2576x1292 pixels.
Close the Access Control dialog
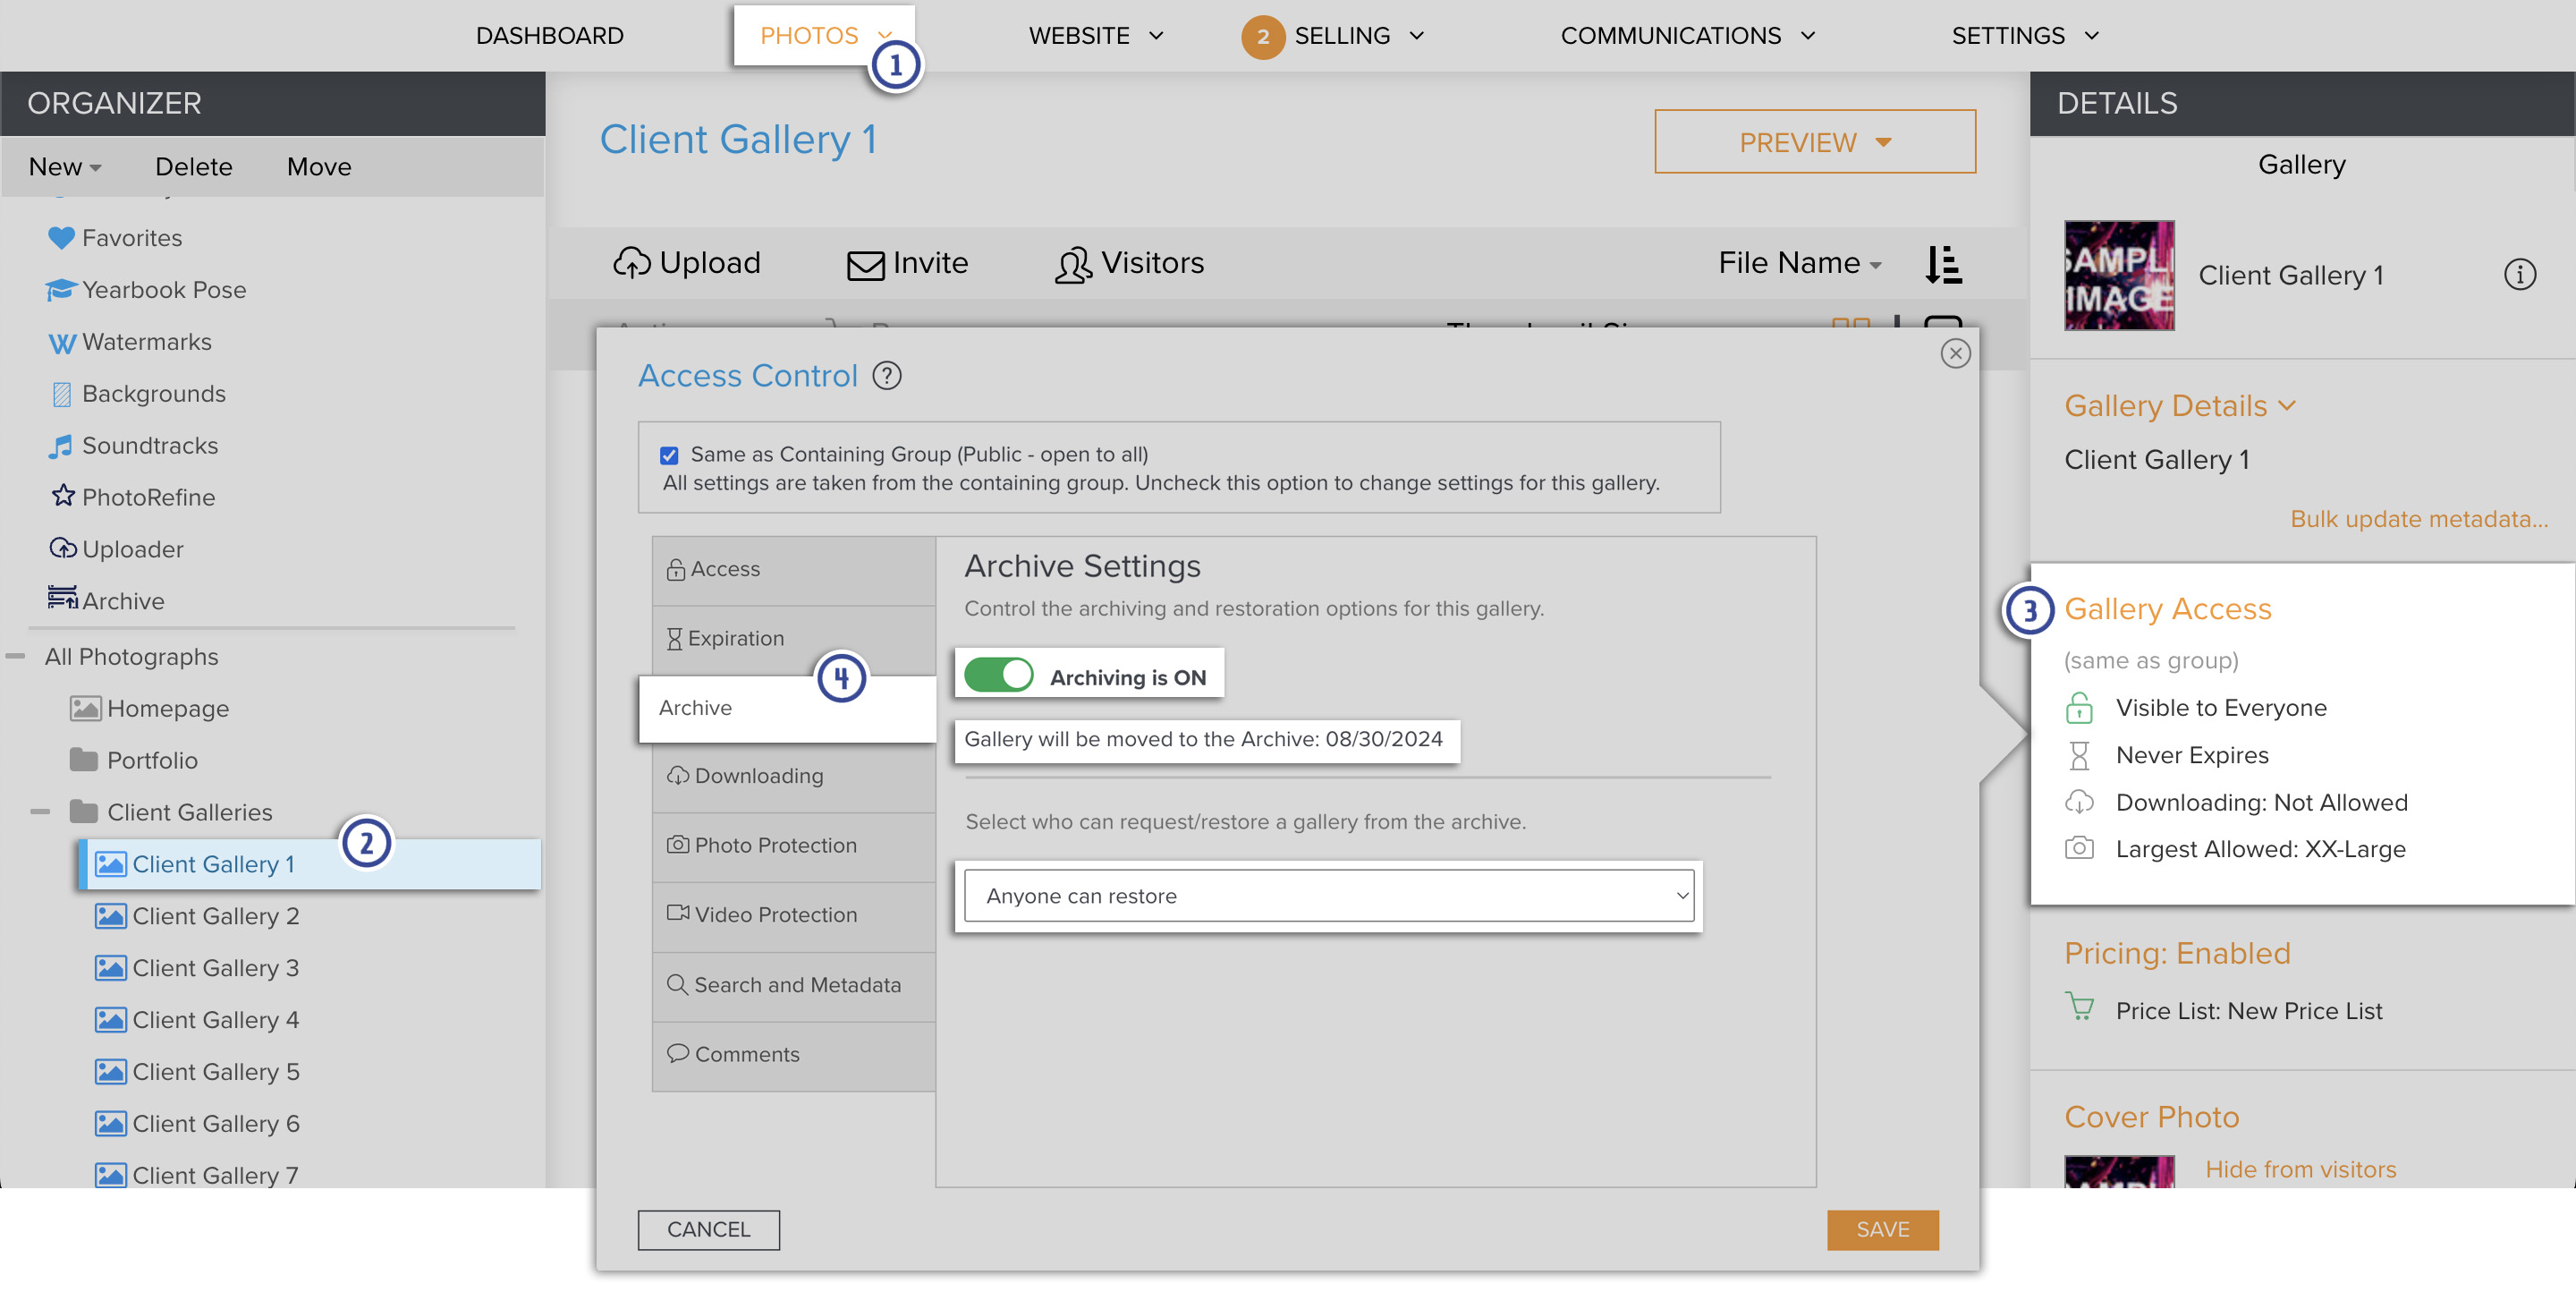[1955, 354]
